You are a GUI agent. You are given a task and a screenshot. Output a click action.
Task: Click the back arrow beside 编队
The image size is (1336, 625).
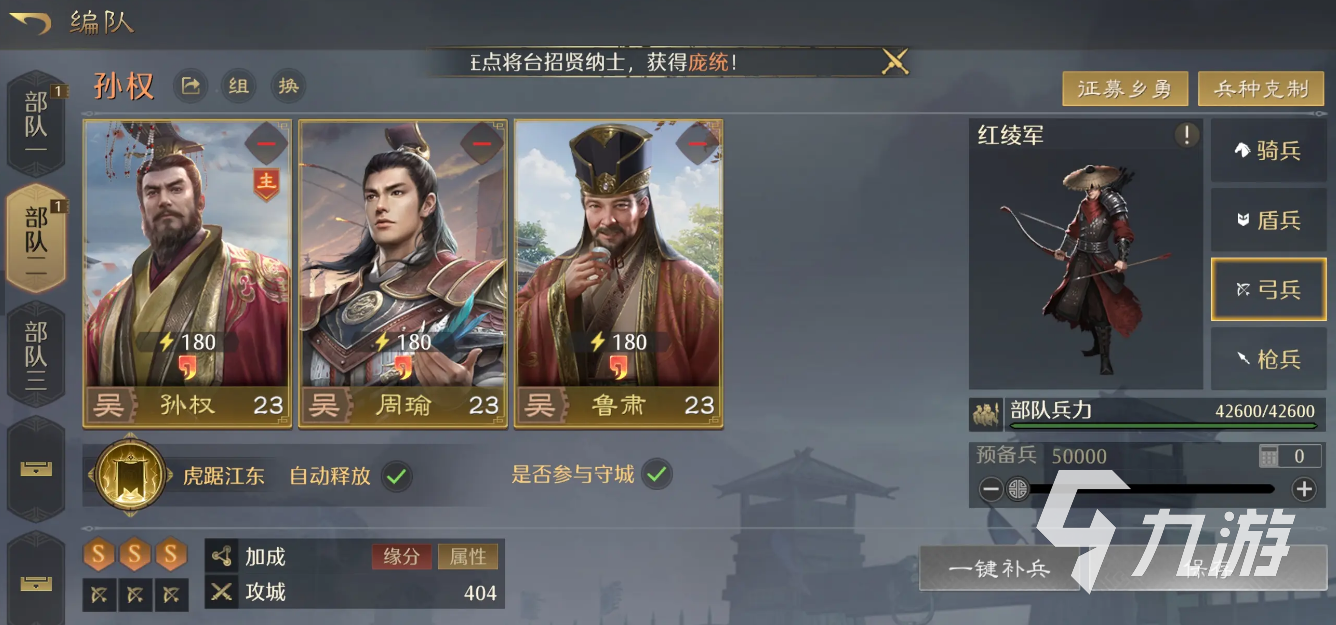pyautogui.click(x=29, y=21)
